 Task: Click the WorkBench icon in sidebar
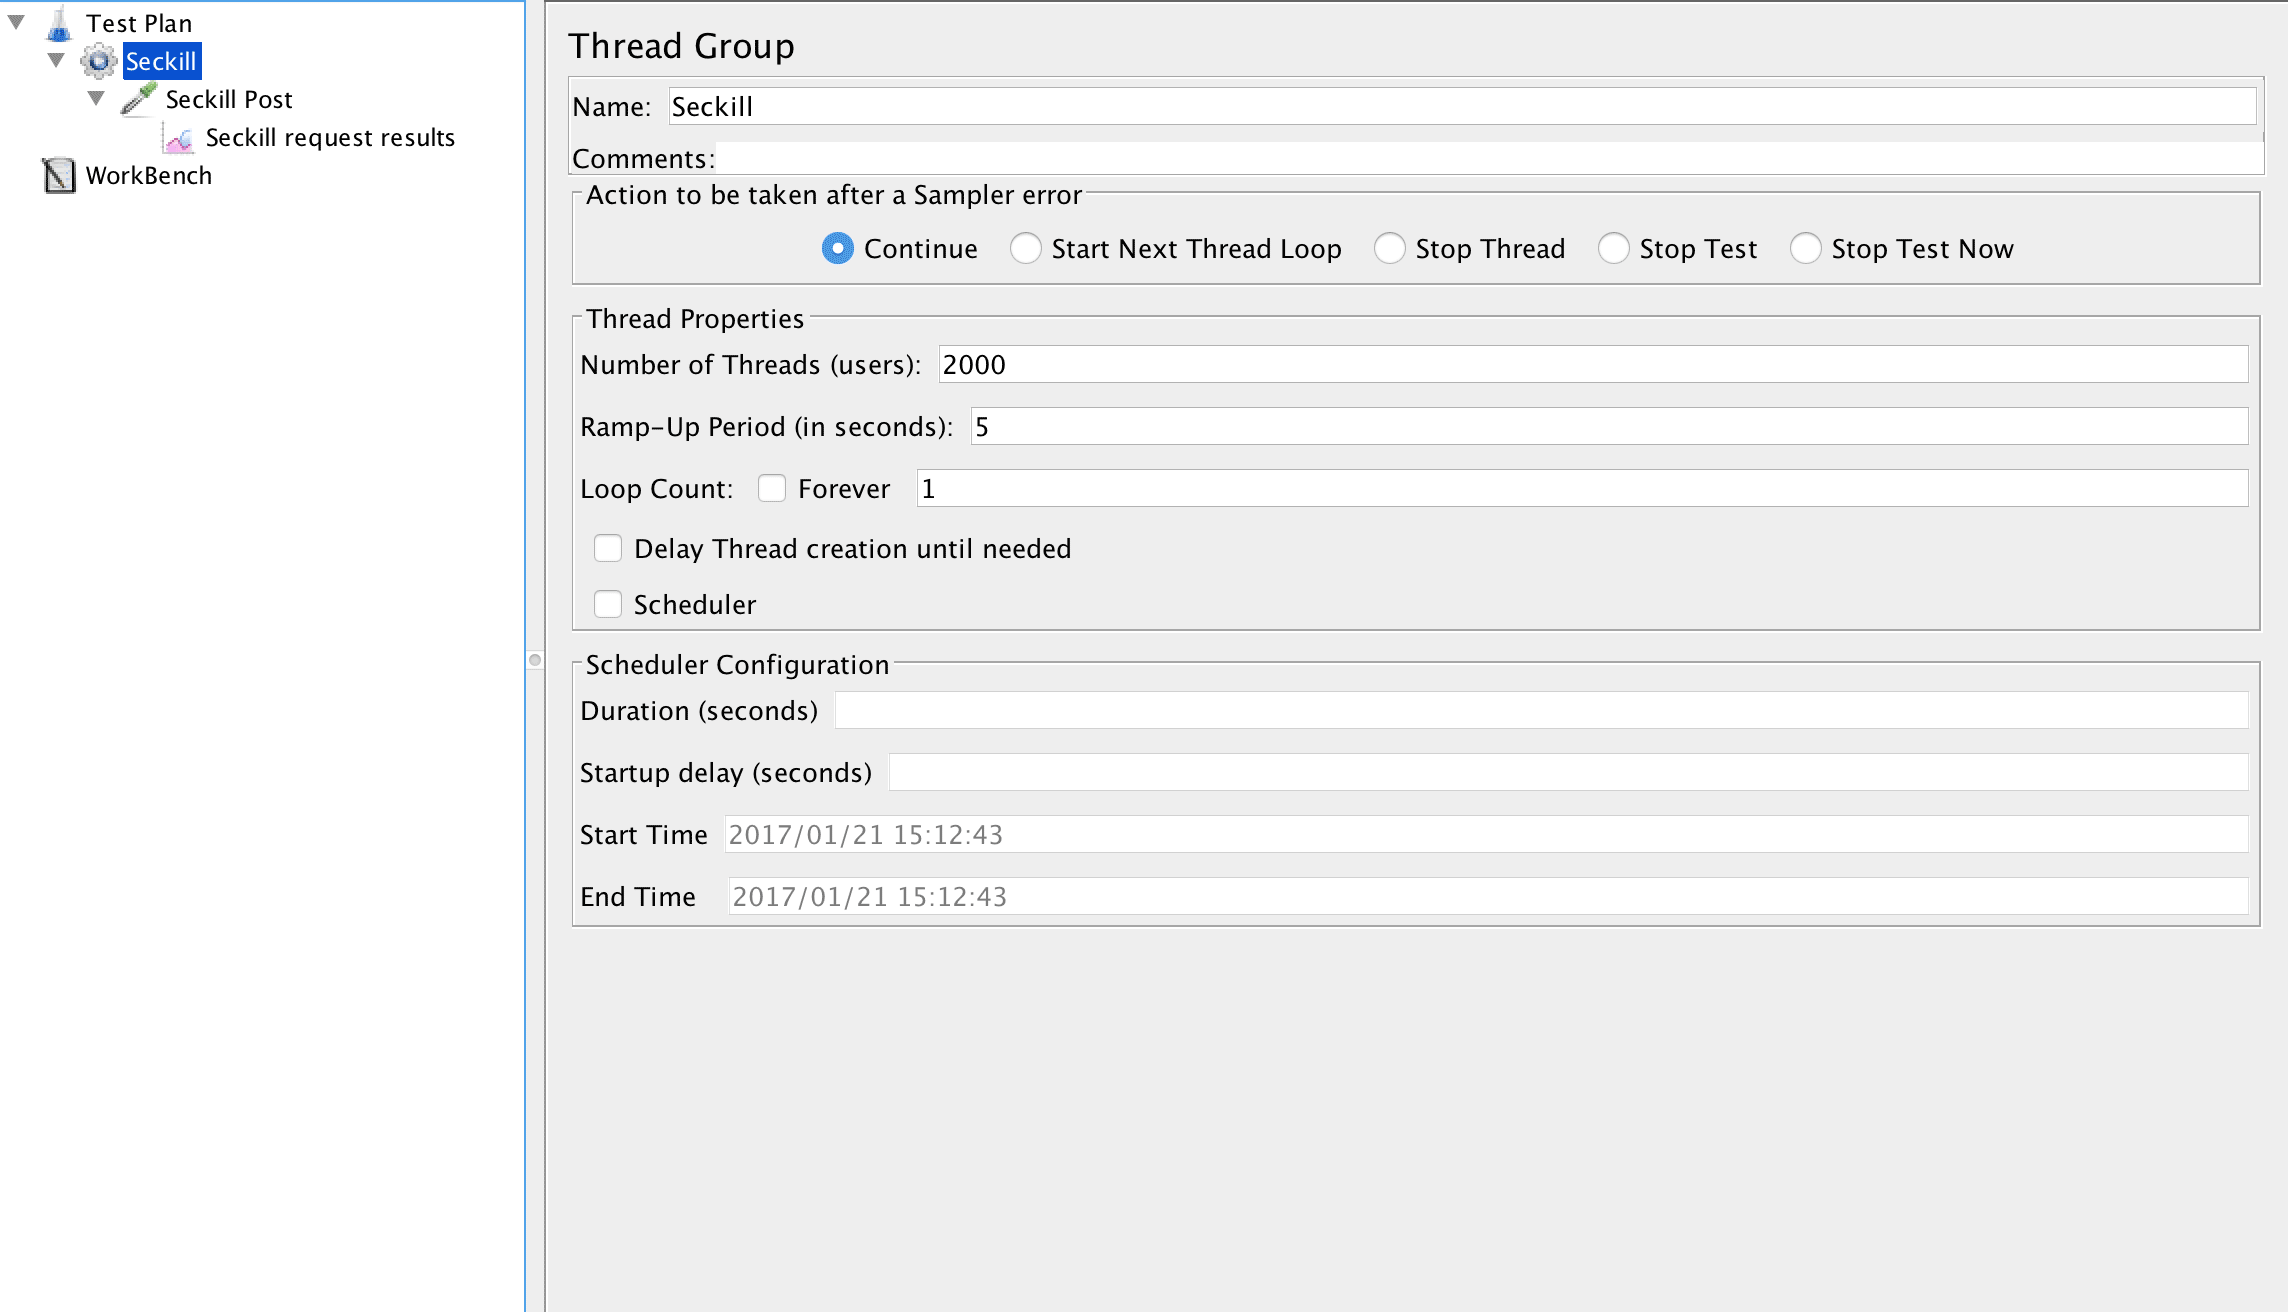(x=60, y=174)
